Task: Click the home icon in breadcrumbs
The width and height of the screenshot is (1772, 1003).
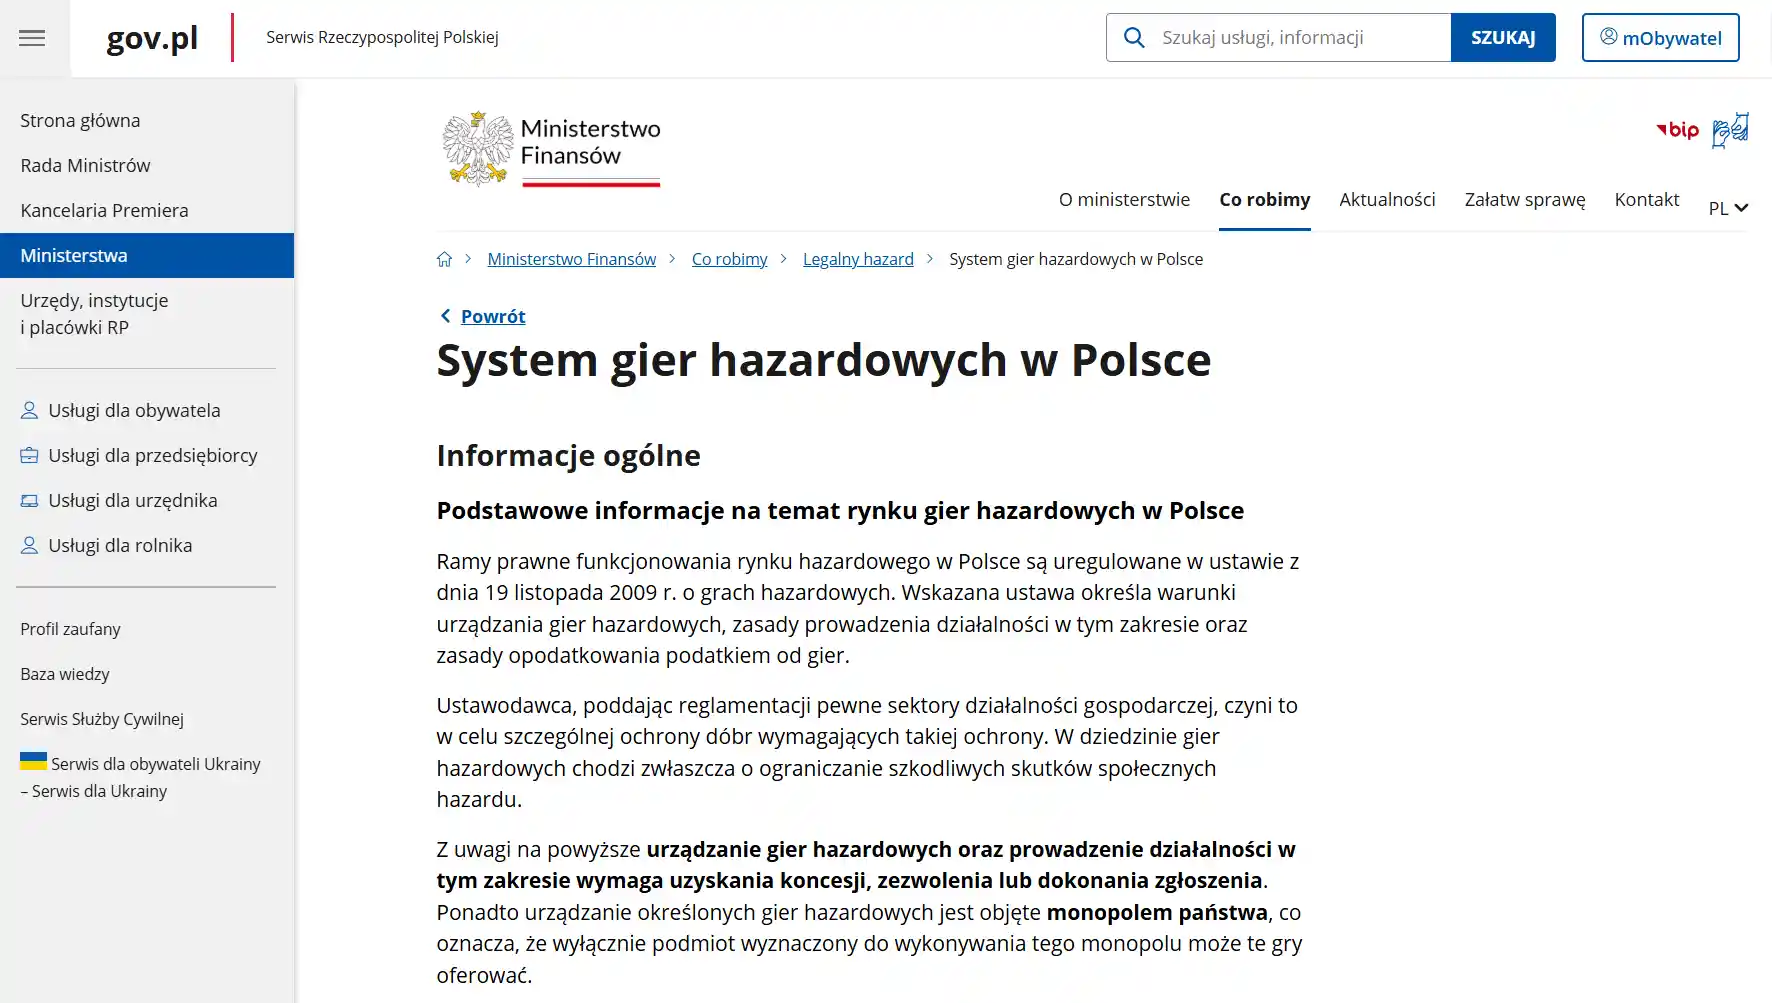Action: pyautogui.click(x=444, y=259)
